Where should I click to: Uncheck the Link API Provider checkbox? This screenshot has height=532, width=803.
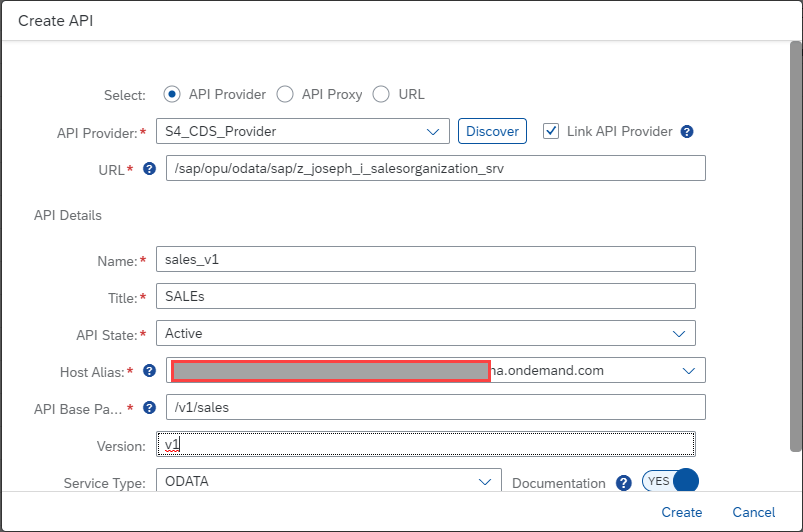(x=551, y=131)
